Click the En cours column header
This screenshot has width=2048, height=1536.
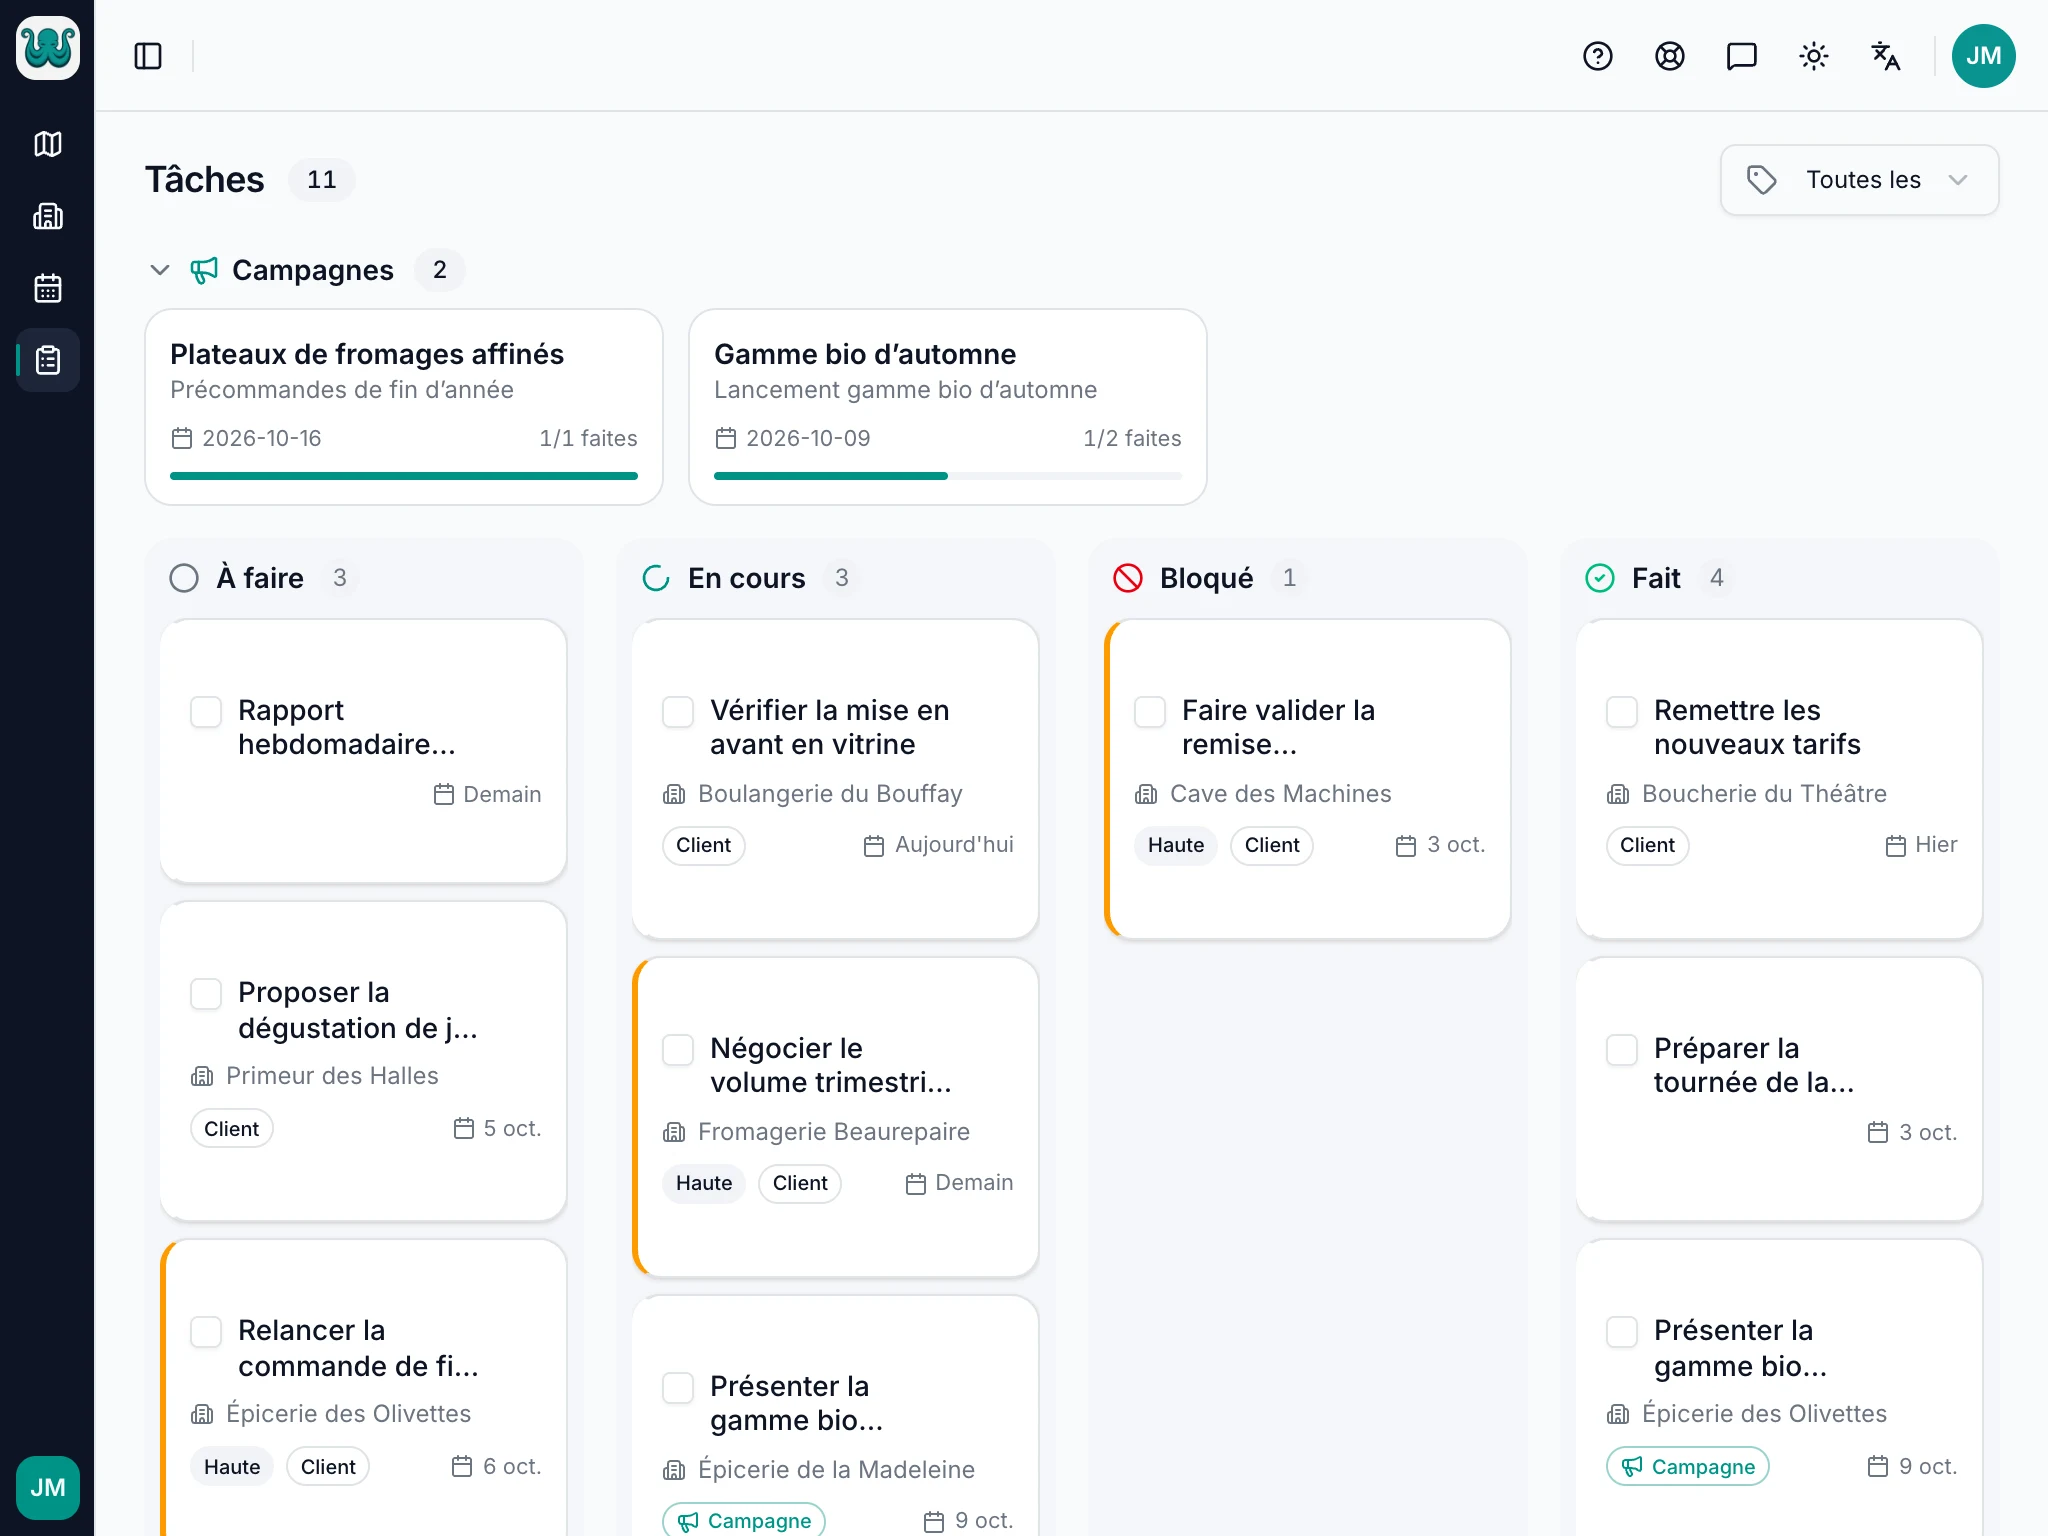tap(746, 578)
